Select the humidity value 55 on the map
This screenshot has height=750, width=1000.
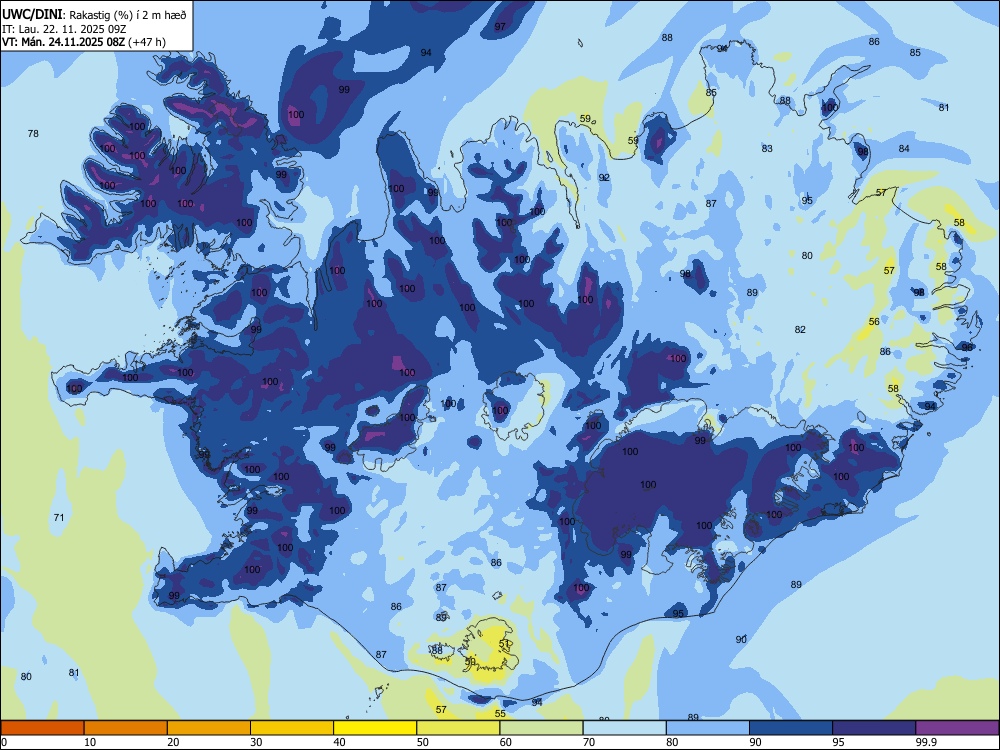point(500,714)
